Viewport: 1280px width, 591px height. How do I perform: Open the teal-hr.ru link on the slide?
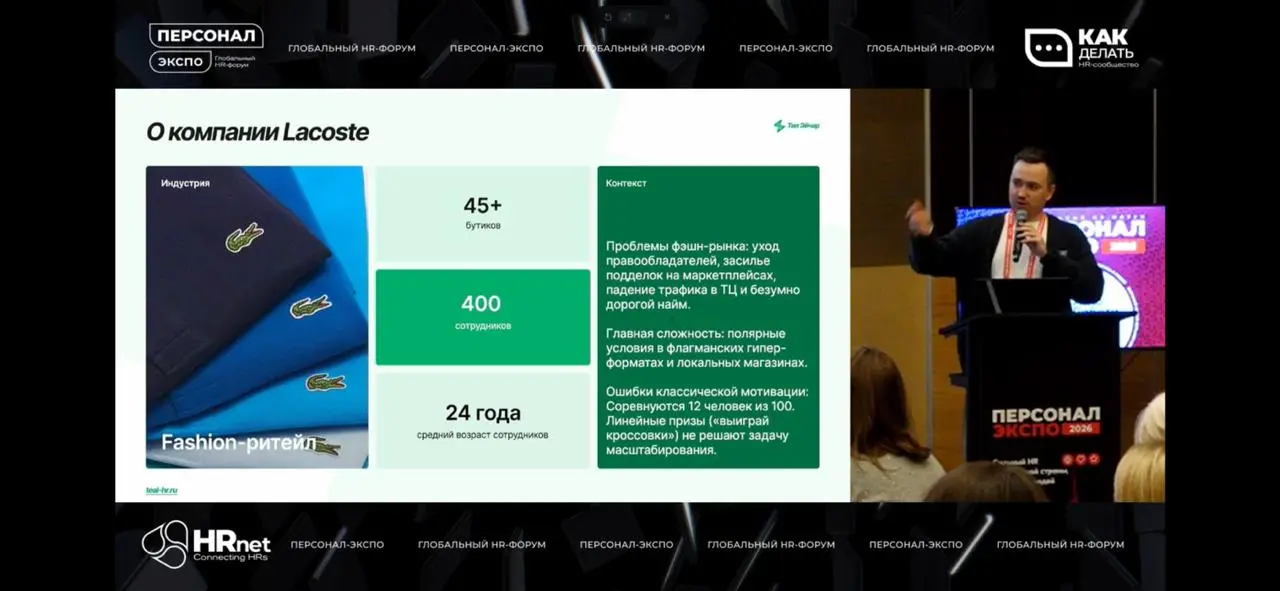click(161, 490)
